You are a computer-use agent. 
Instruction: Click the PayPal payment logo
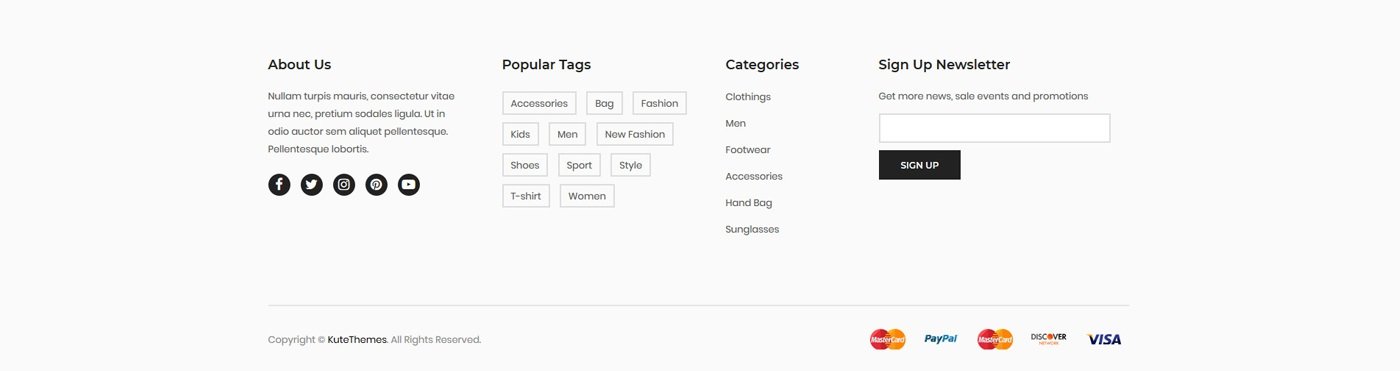tap(940, 339)
